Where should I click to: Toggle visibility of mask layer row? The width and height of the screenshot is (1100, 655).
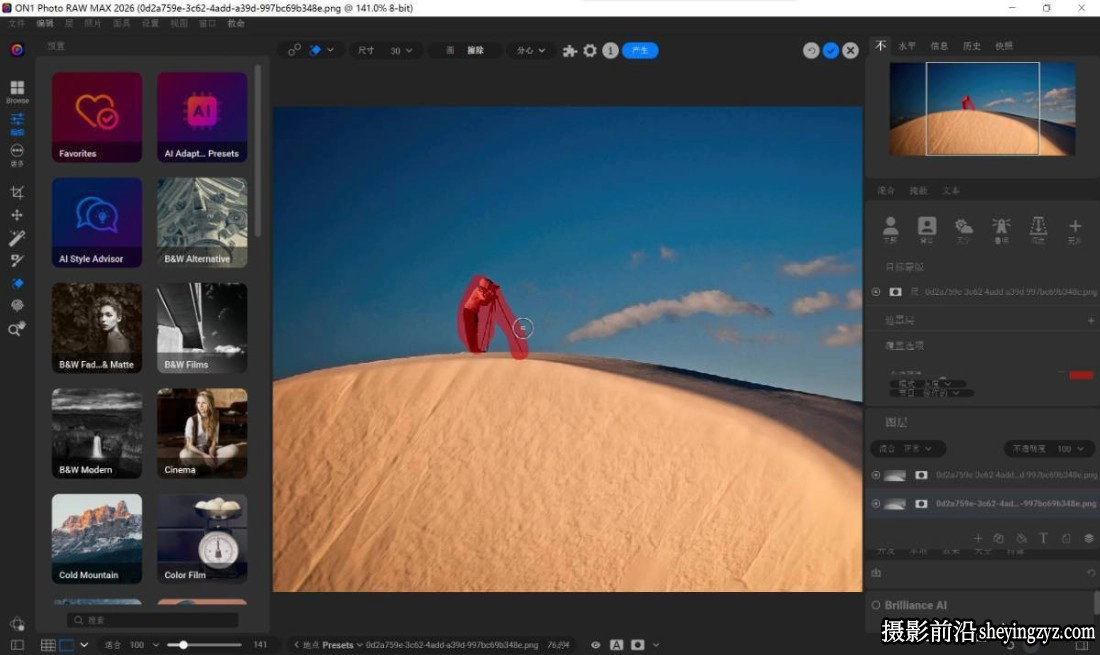click(x=876, y=292)
